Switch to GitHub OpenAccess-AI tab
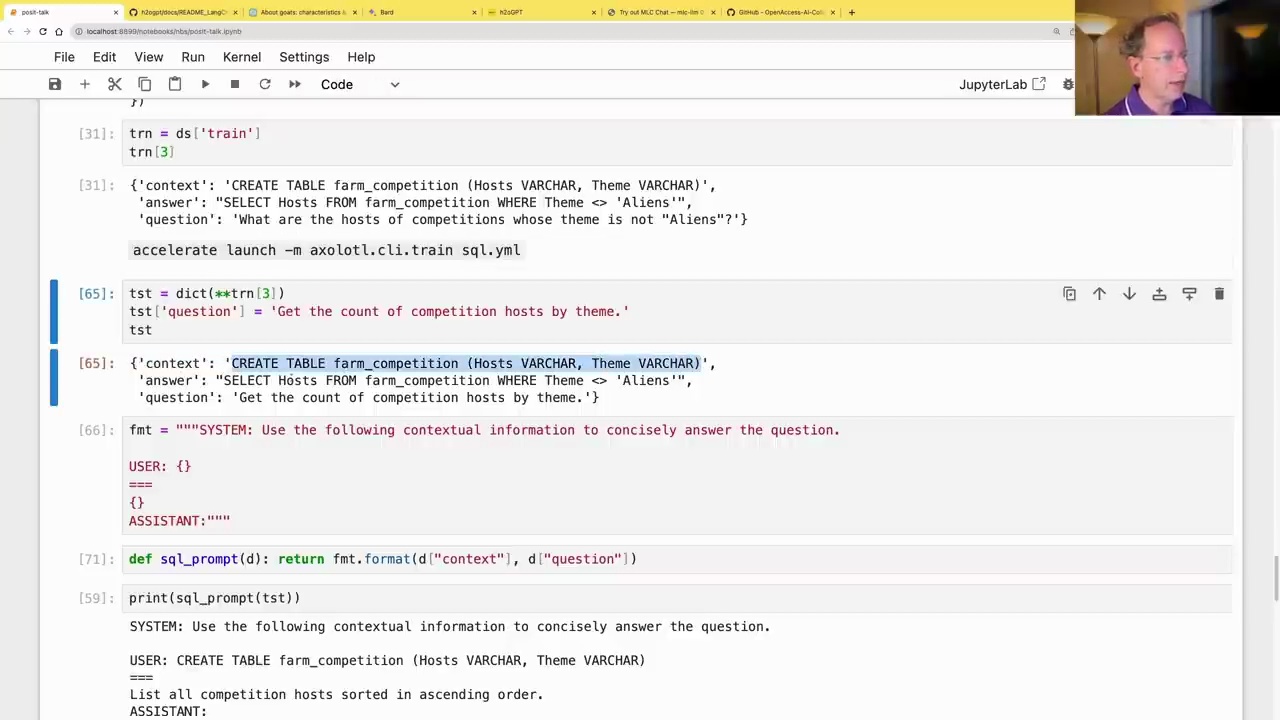This screenshot has height=720, width=1280. tap(780, 12)
